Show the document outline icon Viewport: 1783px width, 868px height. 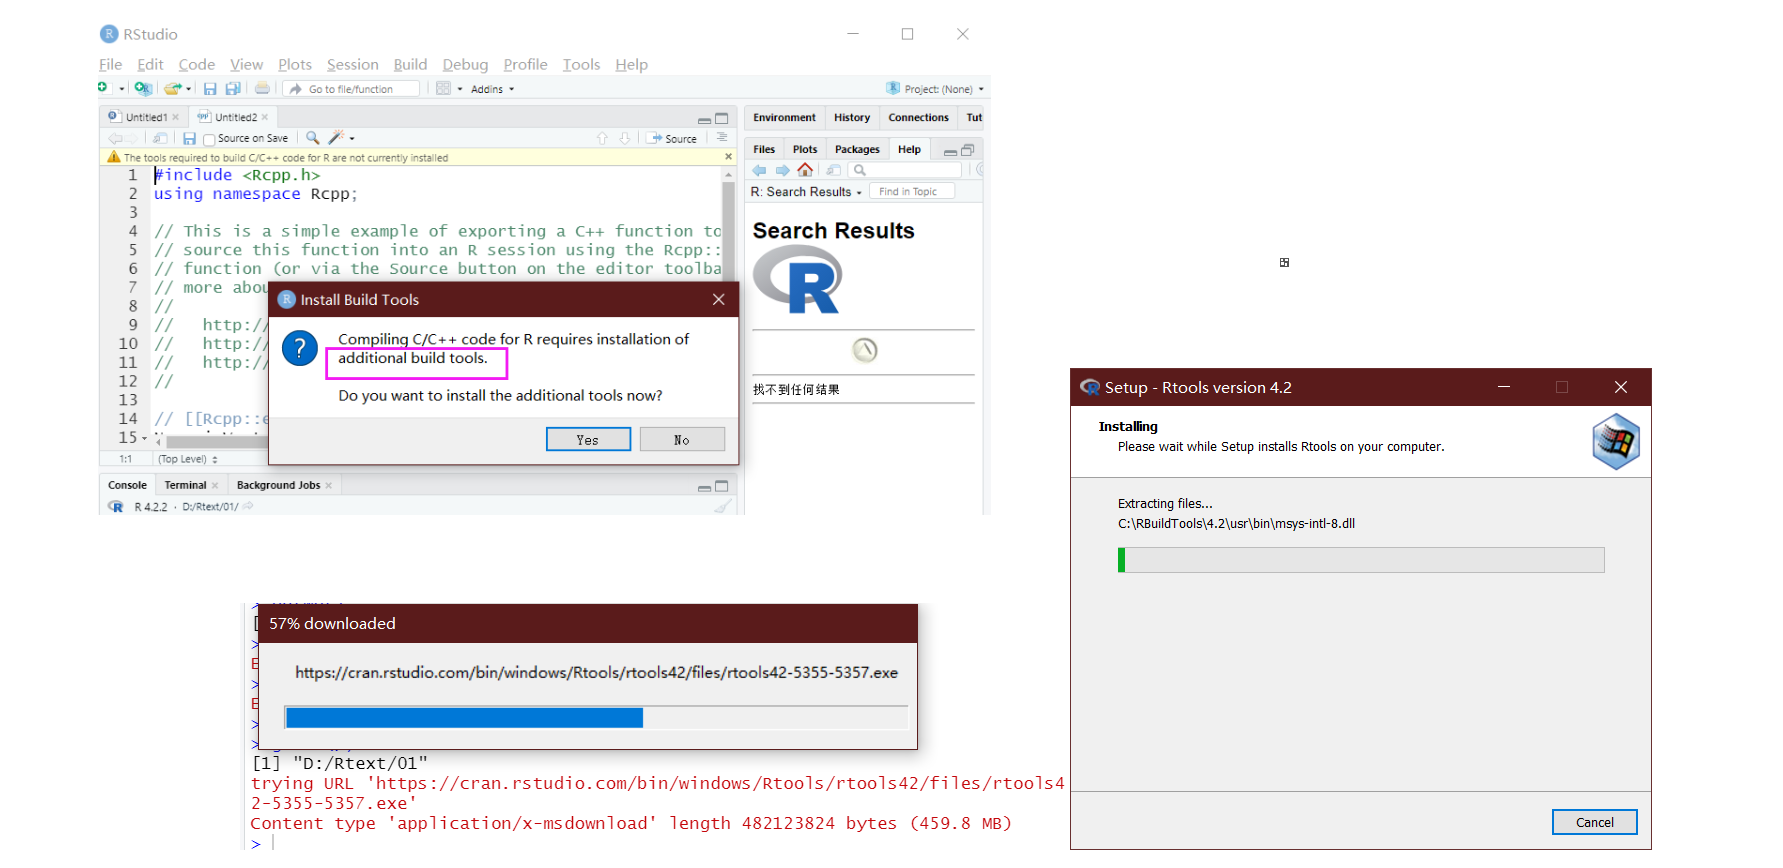(722, 137)
